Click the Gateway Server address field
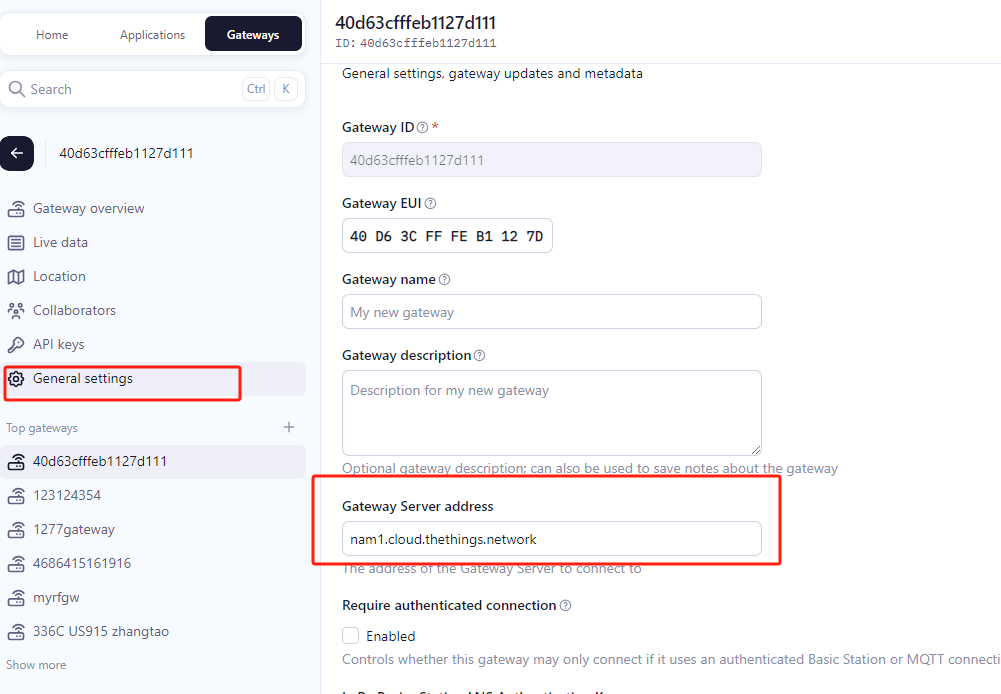 [552, 539]
